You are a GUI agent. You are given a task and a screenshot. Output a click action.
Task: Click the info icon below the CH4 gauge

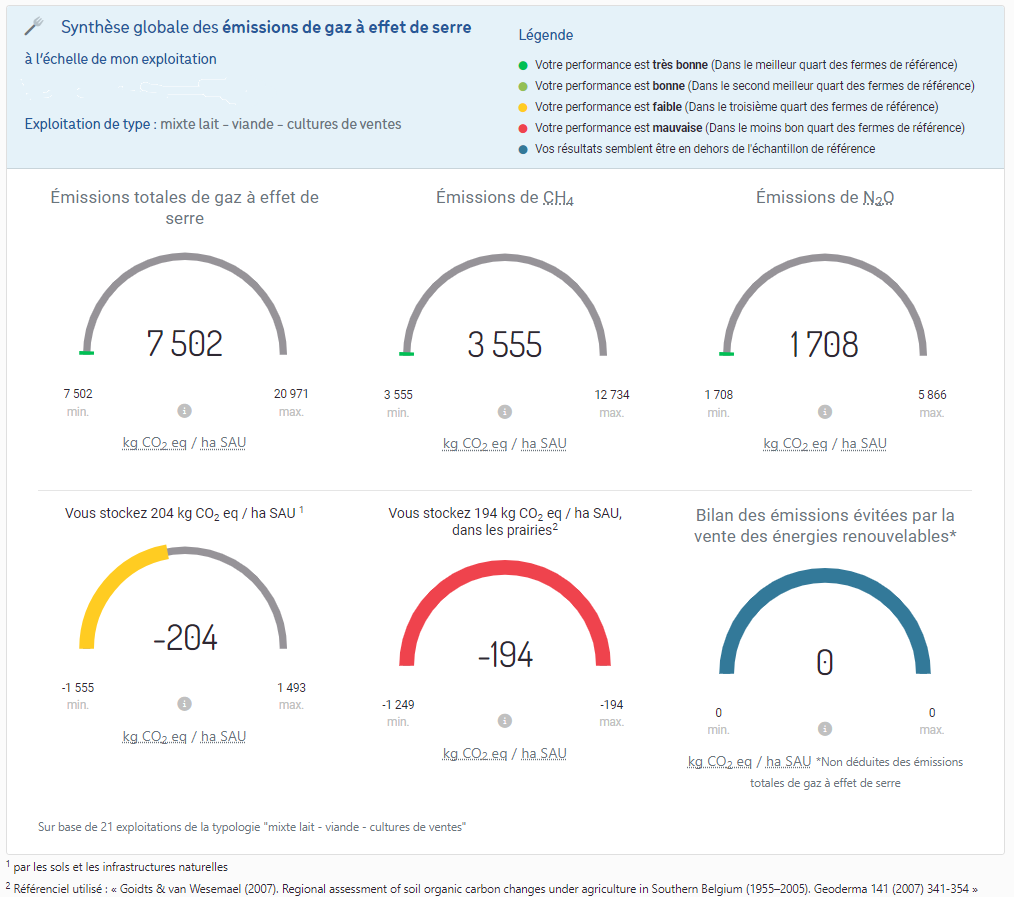[x=505, y=410]
